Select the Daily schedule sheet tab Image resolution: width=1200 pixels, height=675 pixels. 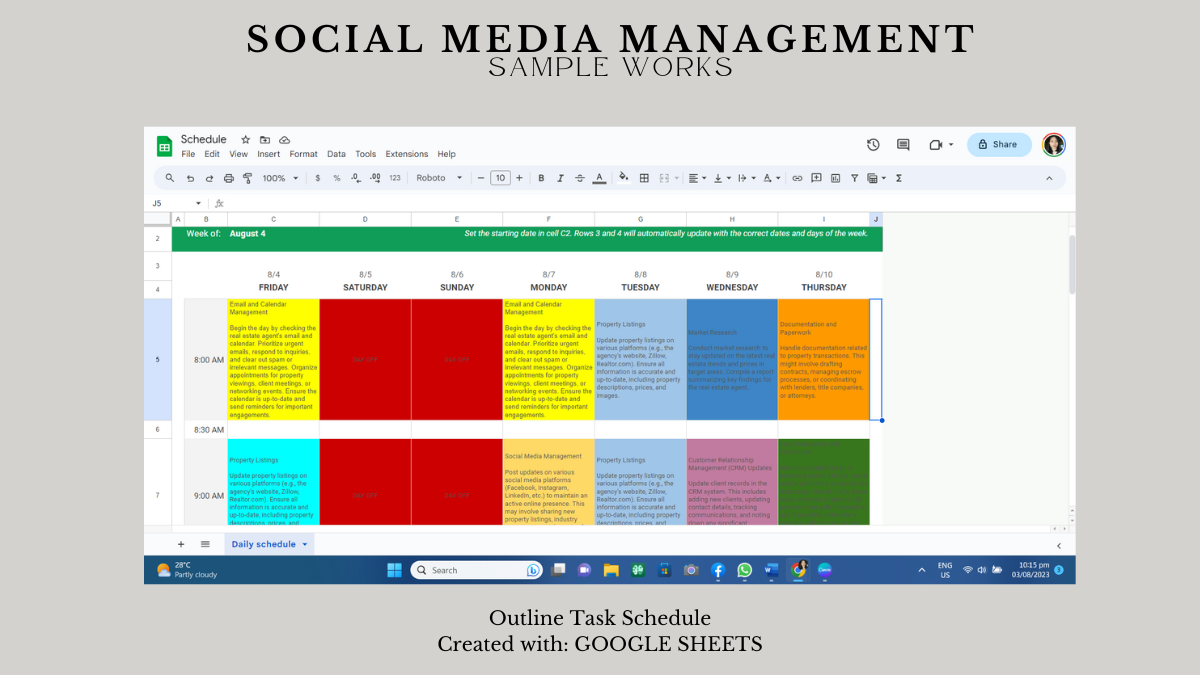tap(270, 544)
